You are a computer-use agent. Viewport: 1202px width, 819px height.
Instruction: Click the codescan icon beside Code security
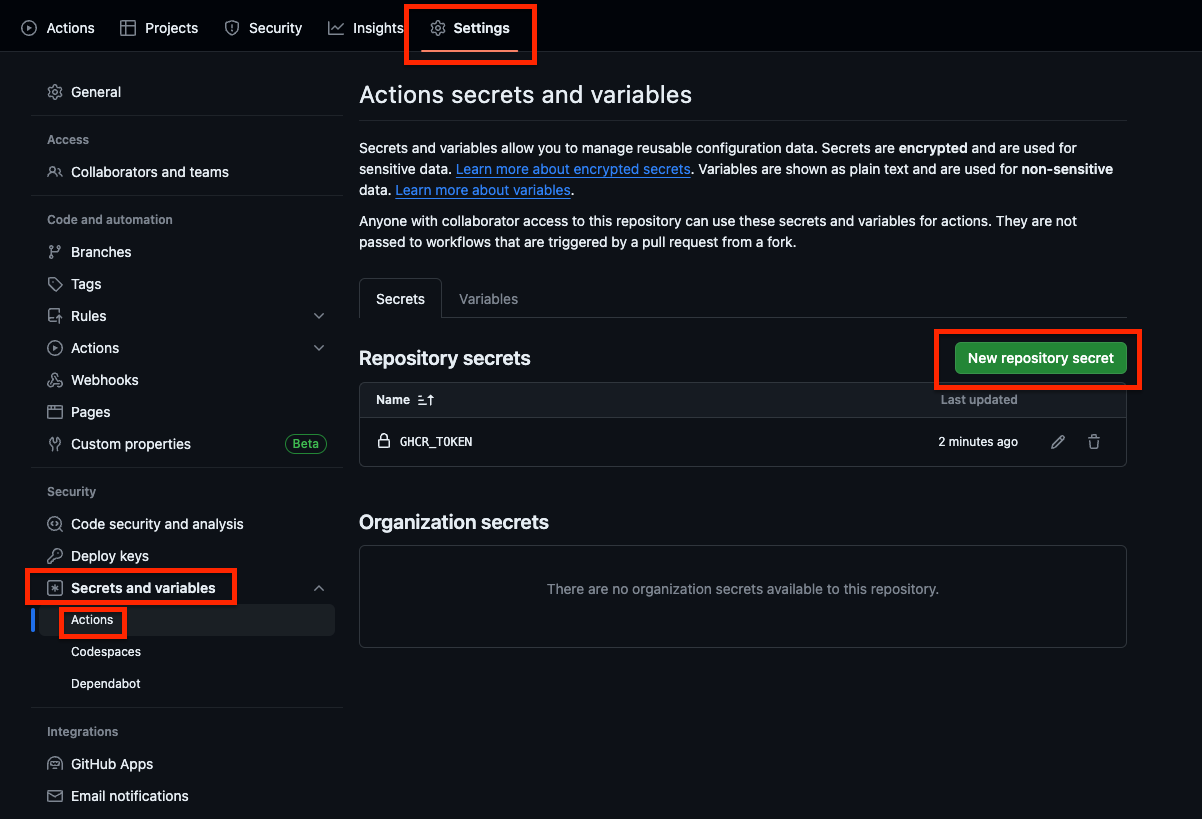[x=55, y=524]
